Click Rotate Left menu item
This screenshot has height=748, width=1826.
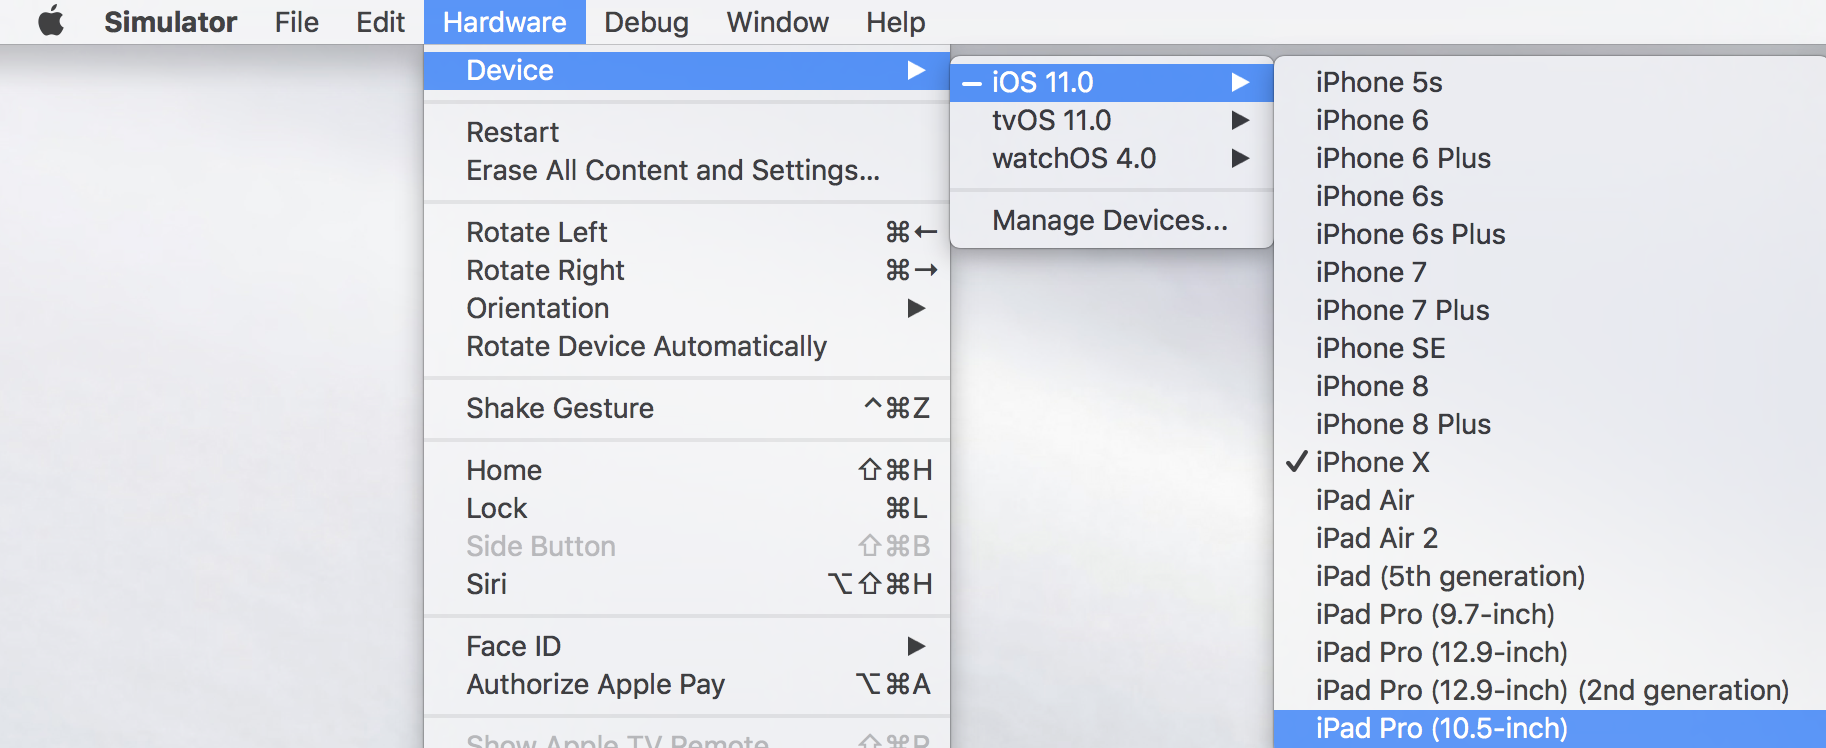(x=537, y=232)
